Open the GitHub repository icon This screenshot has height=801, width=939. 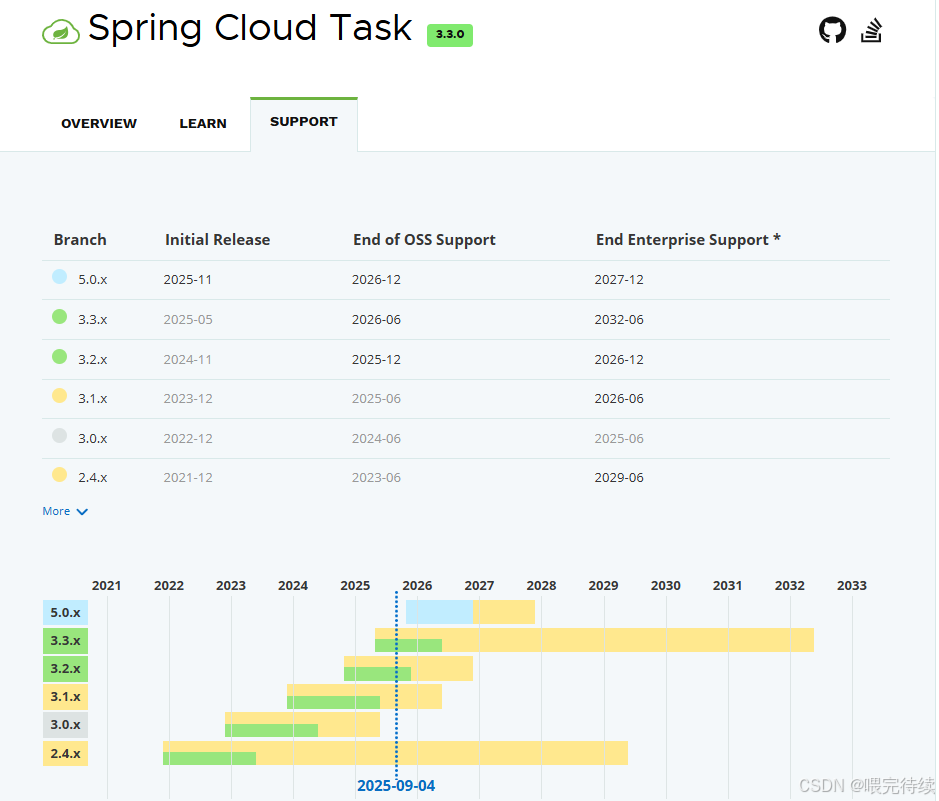pos(832,30)
